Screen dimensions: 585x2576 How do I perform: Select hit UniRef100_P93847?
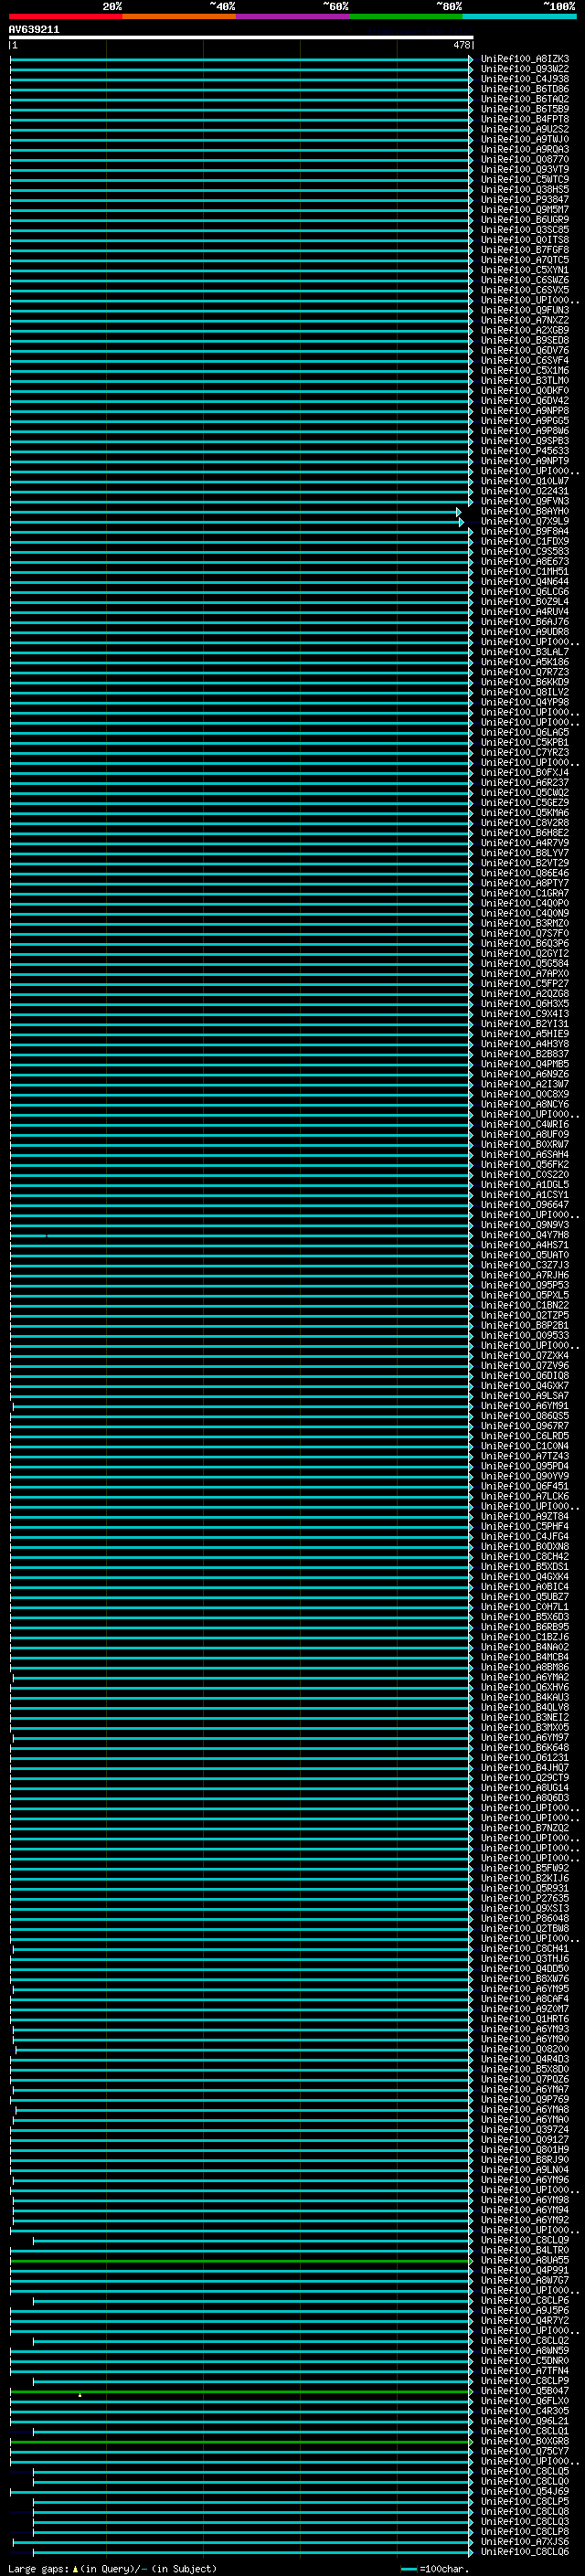[x=524, y=199]
